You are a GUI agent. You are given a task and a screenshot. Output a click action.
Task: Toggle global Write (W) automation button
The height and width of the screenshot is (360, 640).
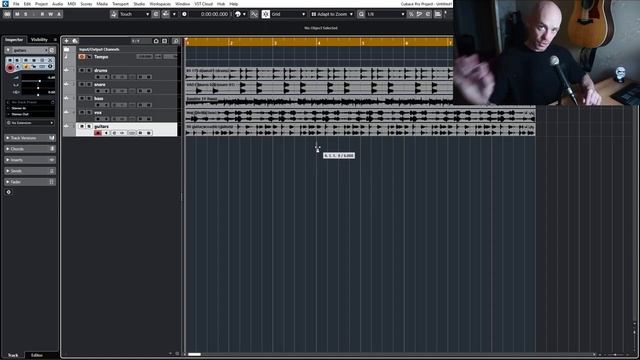51,14
